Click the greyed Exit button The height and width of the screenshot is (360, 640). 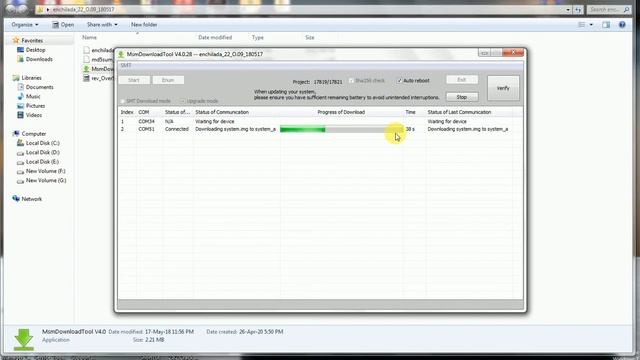tap(462, 80)
